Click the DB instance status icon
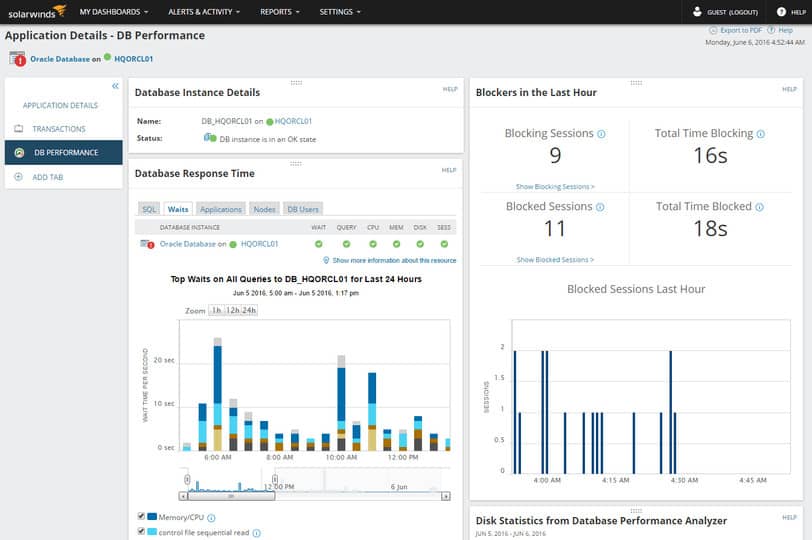 [210, 138]
